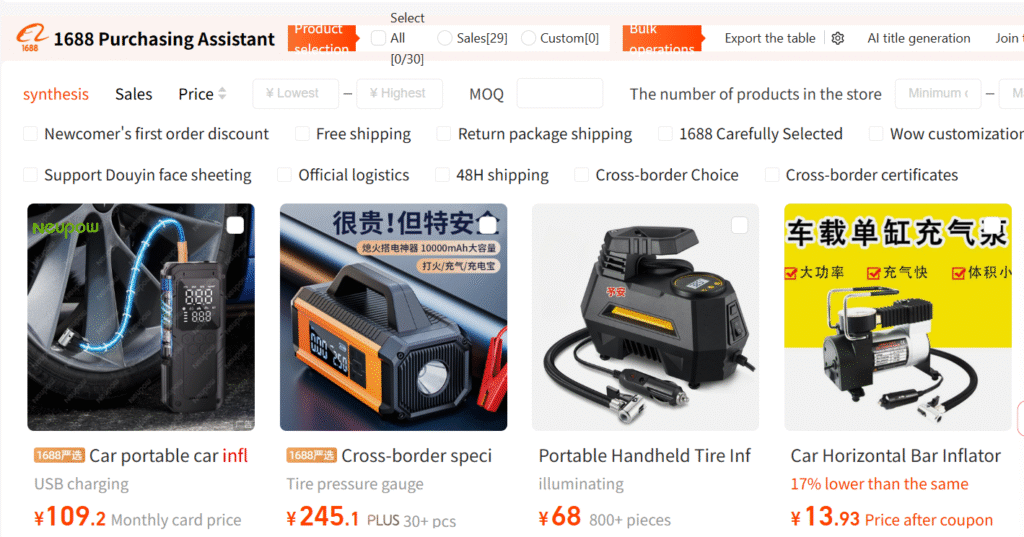Open table export settings gear icon
Viewport: 1024px width, 537px height.
838,38
